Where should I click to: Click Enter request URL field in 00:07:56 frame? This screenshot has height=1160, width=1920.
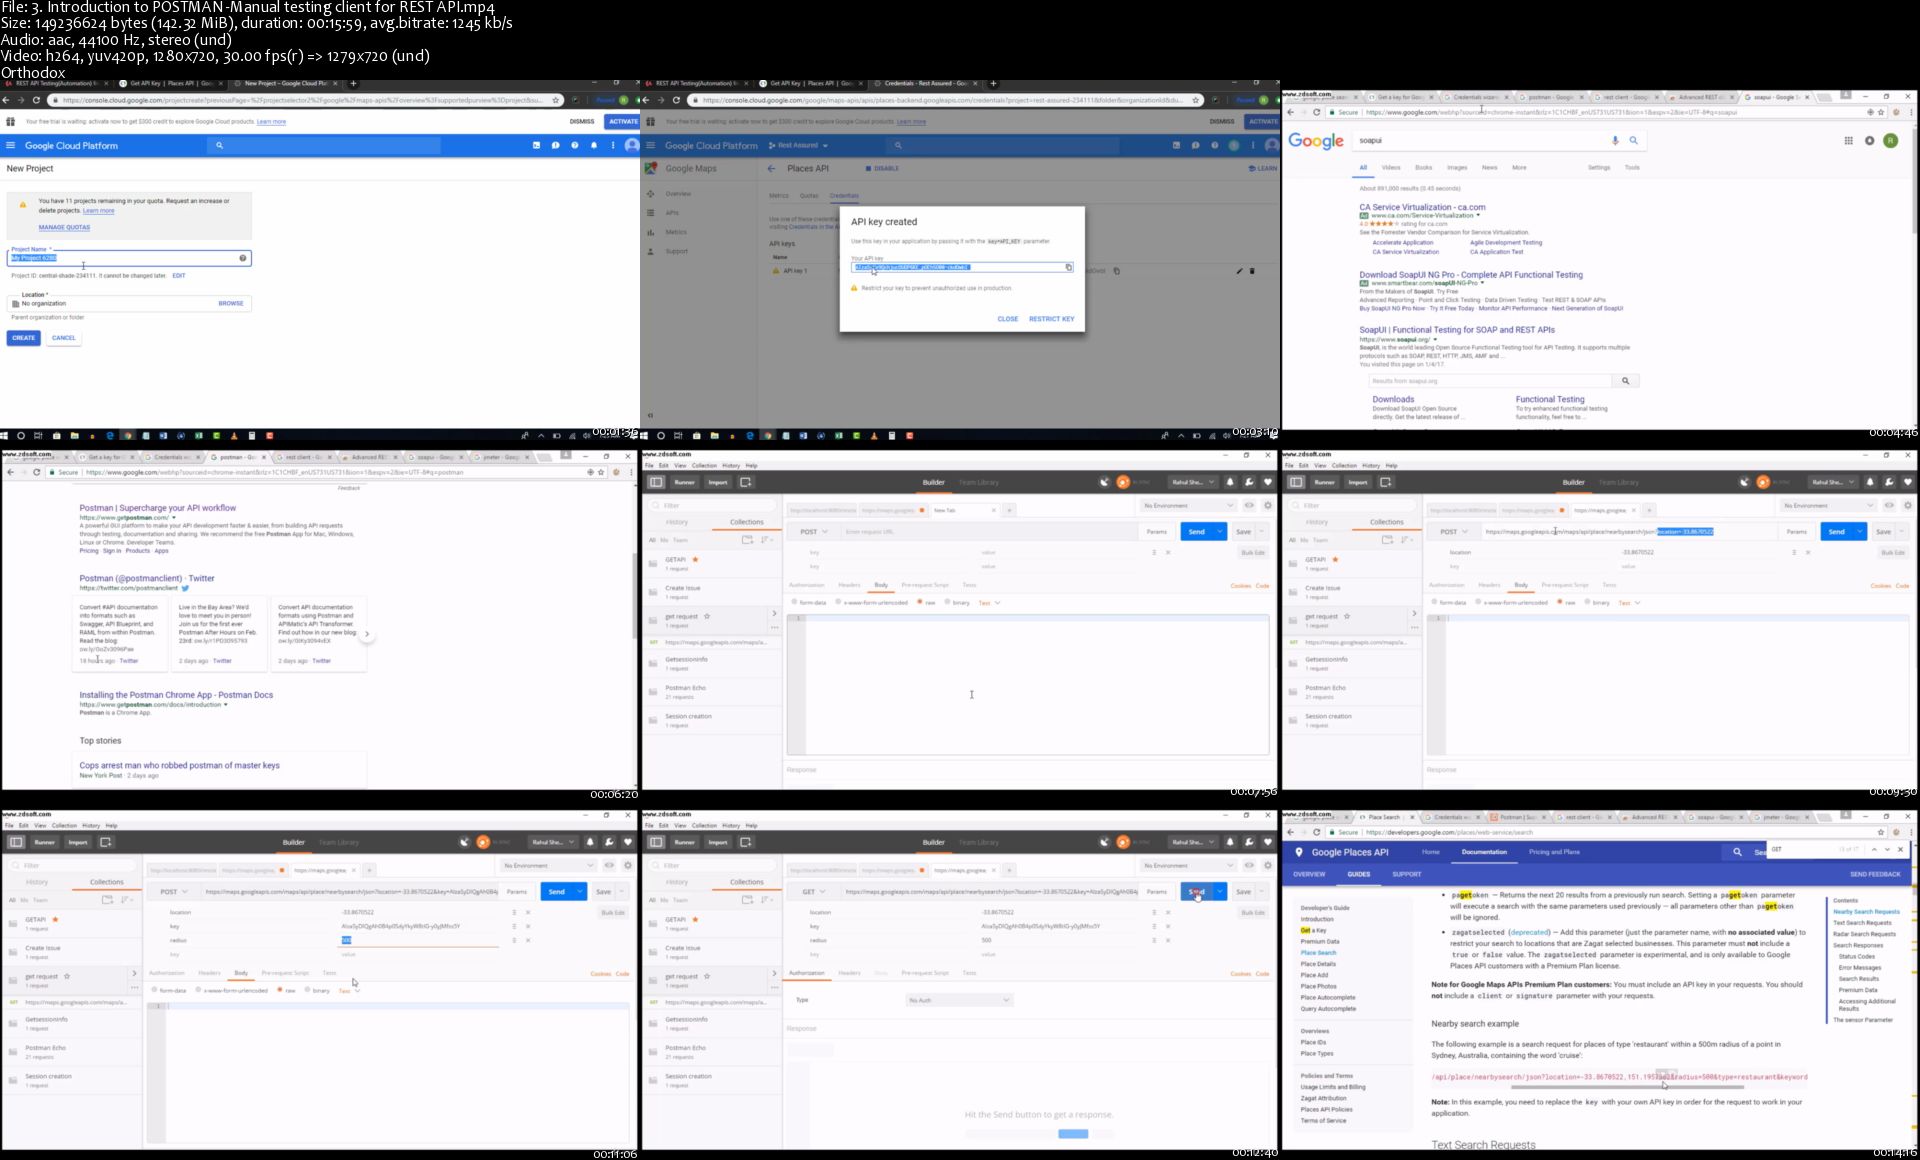(988, 532)
